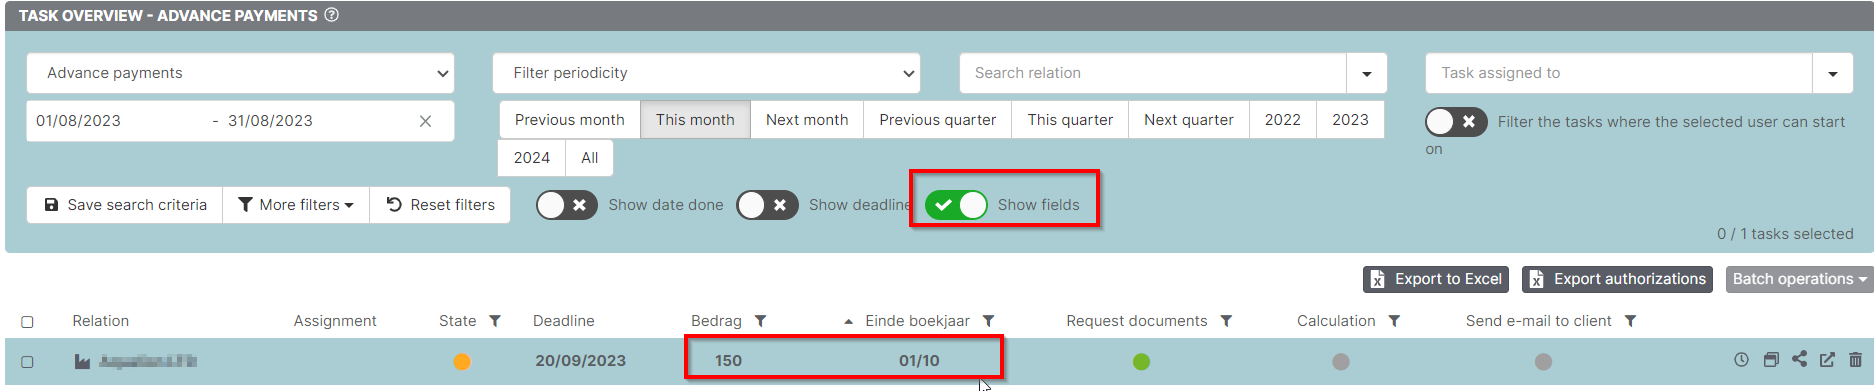Click the clock history icon in the row
Screen dimensions: 1874x391
(x=1741, y=360)
